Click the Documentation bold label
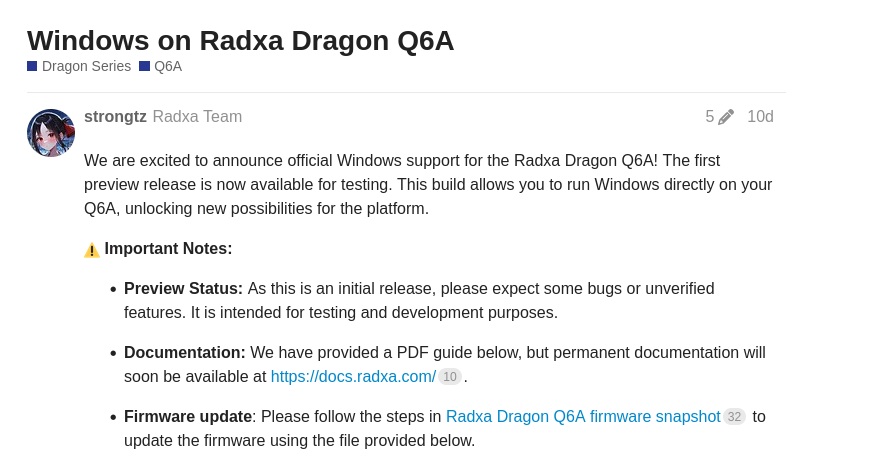Viewport: 874px width, 462px height. pos(185,353)
